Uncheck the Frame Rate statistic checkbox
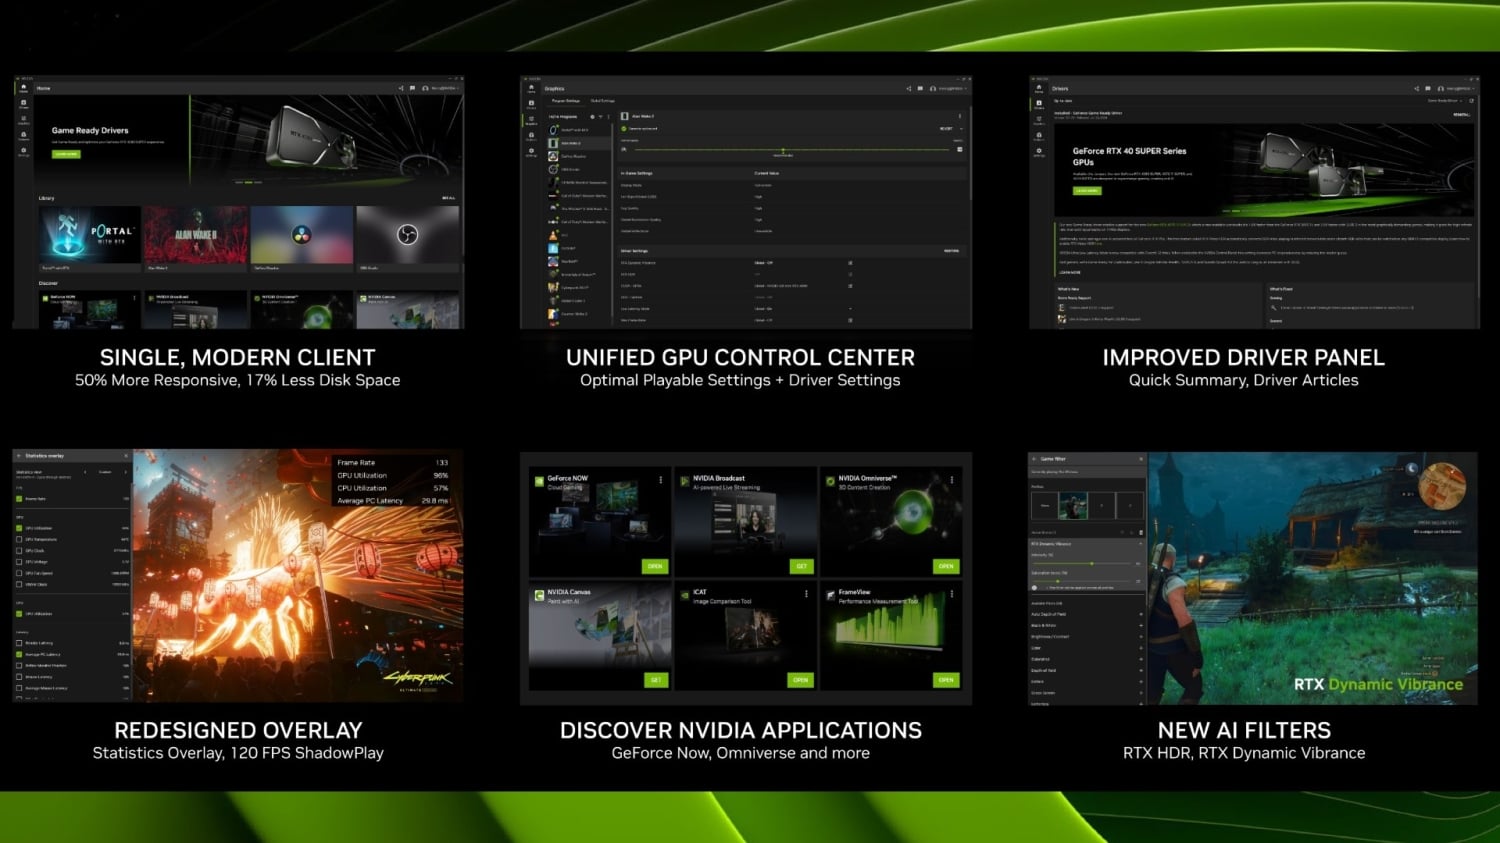The image size is (1500, 843). pos(19,498)
